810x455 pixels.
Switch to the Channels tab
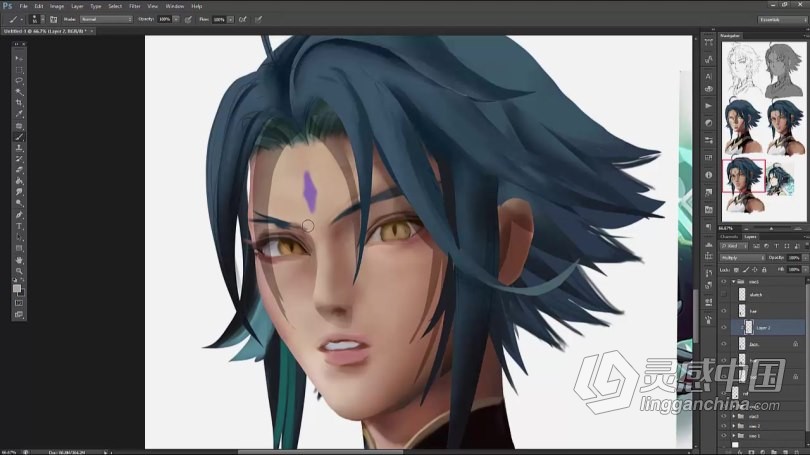[729, 237]
